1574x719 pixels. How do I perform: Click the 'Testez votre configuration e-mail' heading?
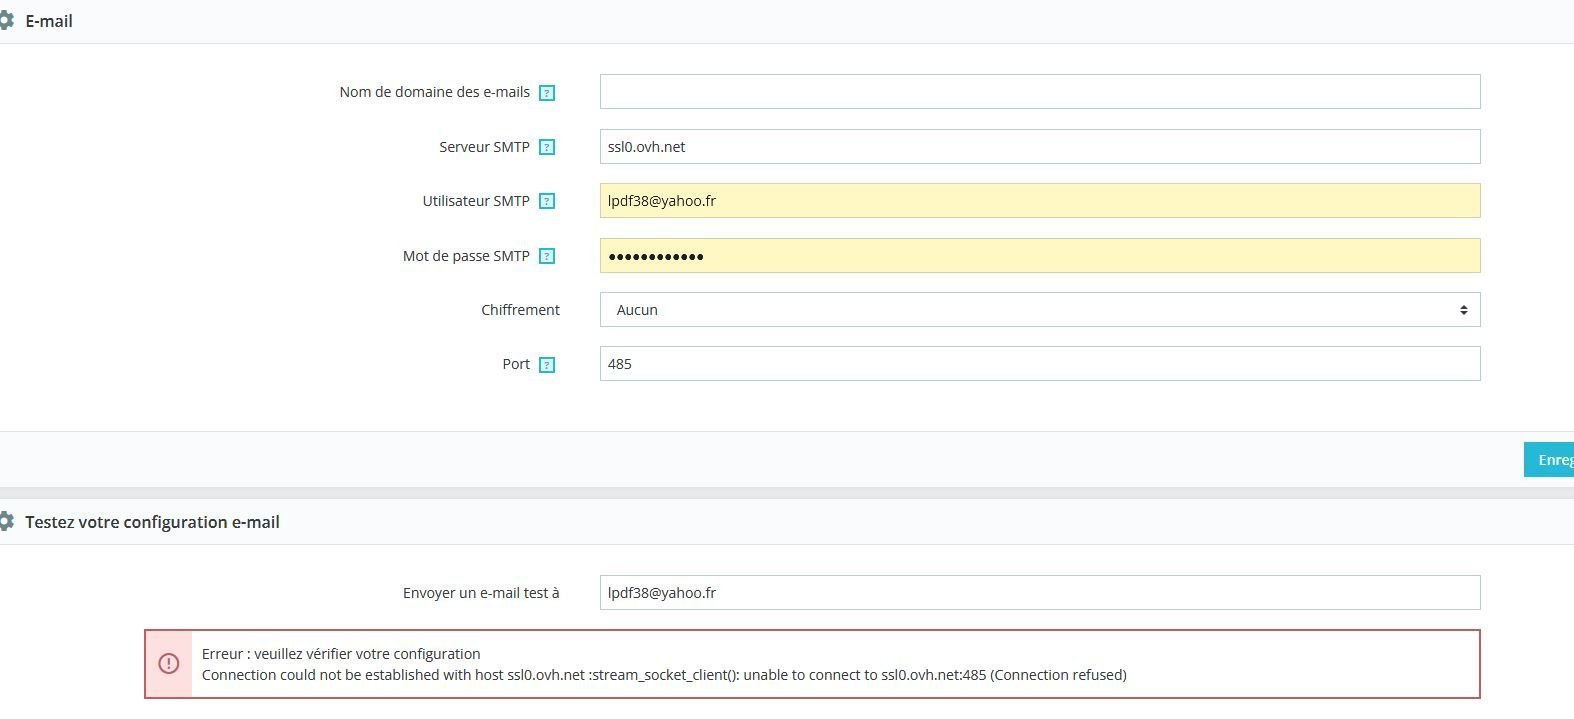pos(152,522)
